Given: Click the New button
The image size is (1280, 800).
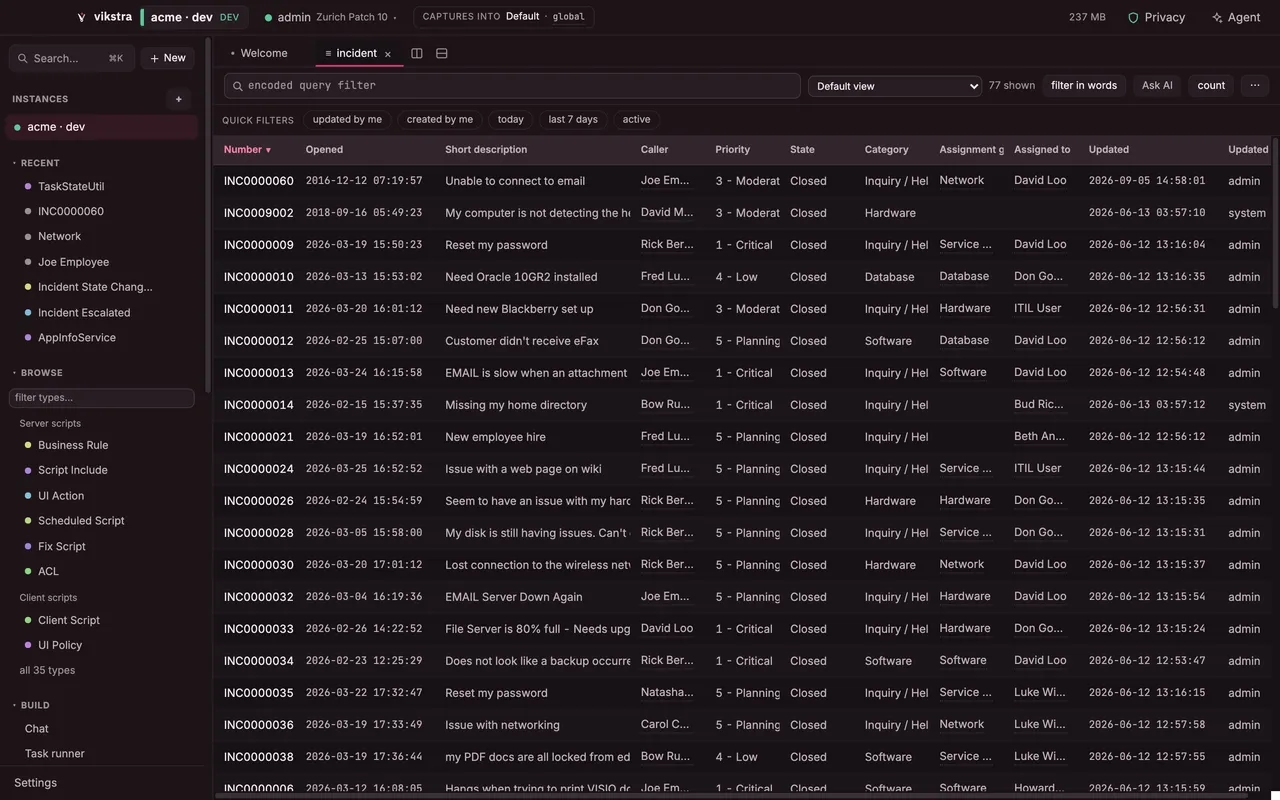Looking at the screenshot, I should pos(167,58).
